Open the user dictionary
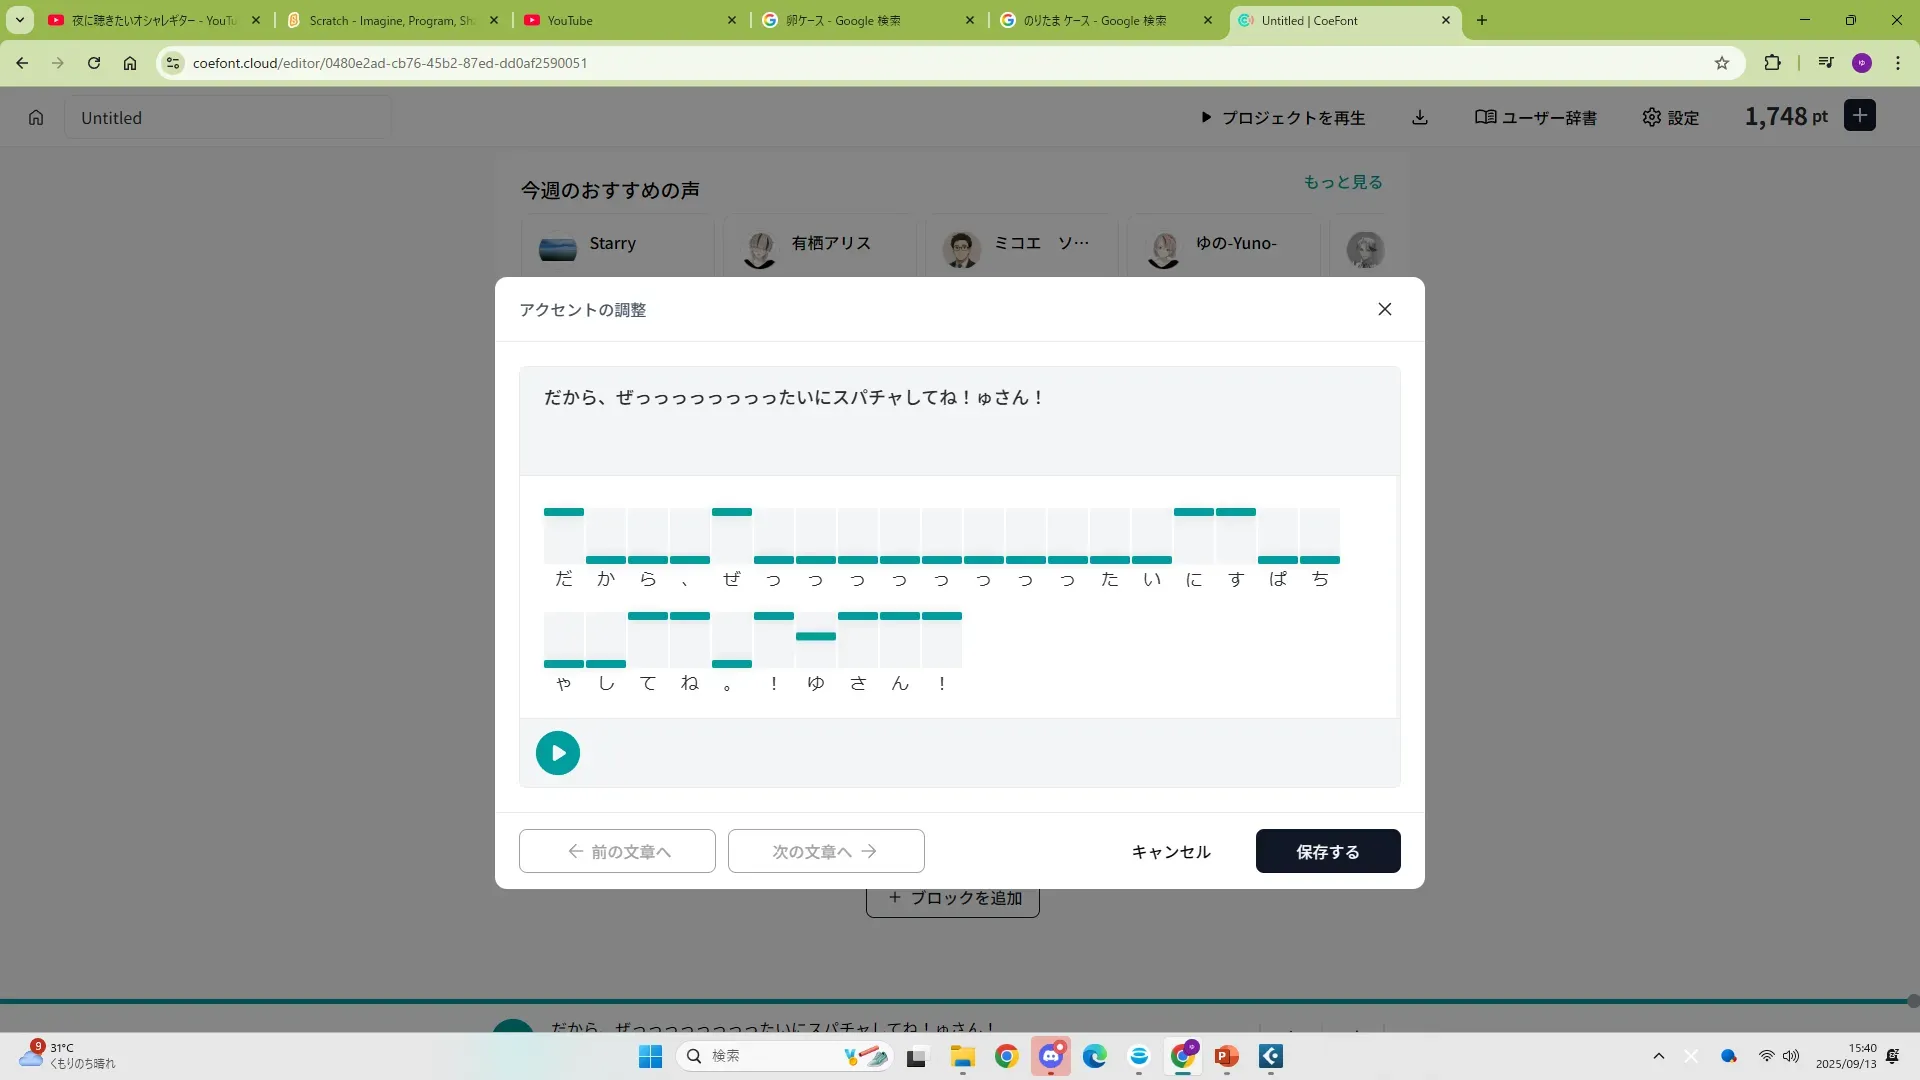The height and width of the screenshot is (1080, 1920). 1535,118
